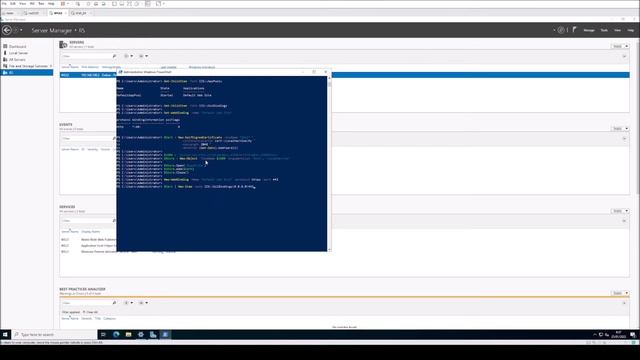Click the taskbar clock
The image size is (640, 360).
pyautogui.click(x=618, y=335)
